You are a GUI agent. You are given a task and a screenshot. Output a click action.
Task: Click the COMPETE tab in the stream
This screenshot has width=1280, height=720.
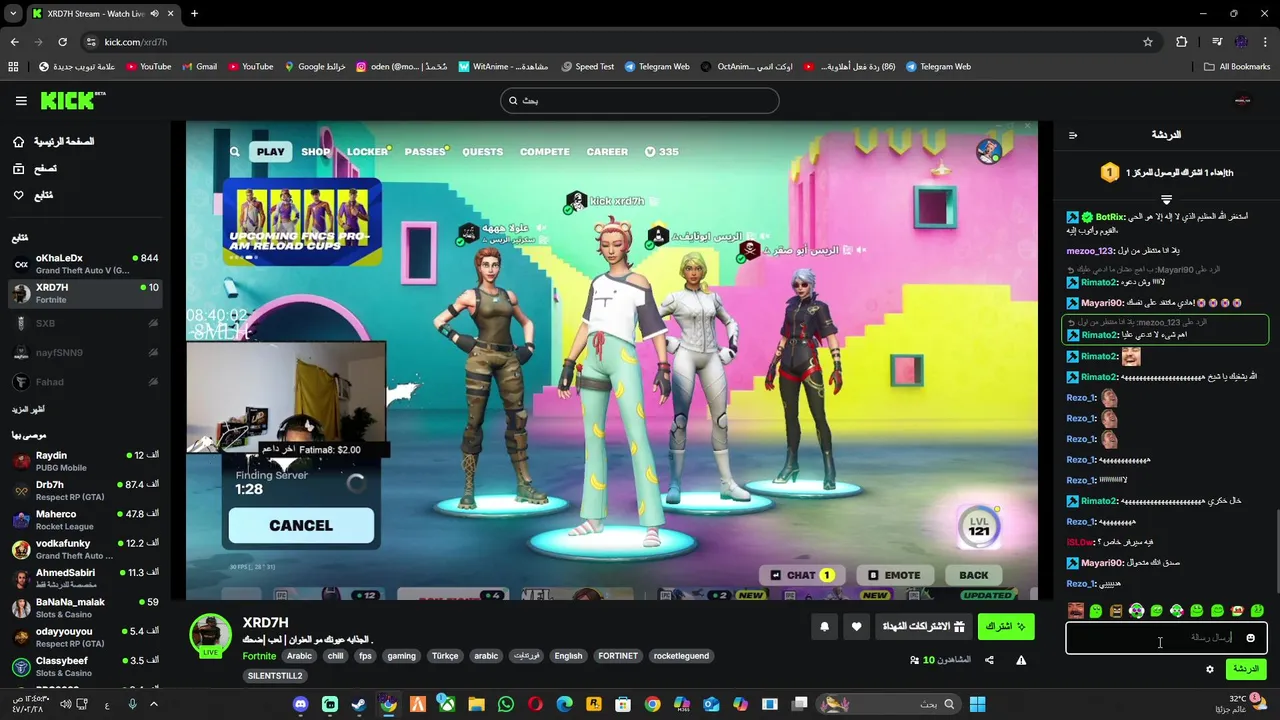(x=545, y=152)
